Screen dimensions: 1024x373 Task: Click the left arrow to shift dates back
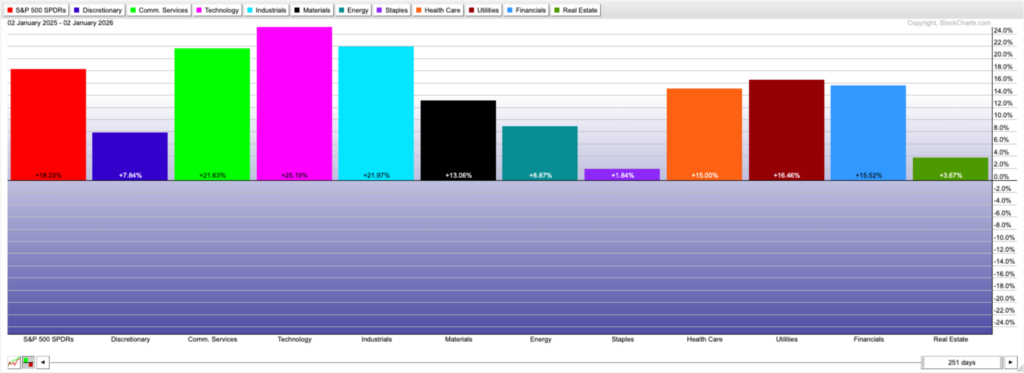click(42, 362)
